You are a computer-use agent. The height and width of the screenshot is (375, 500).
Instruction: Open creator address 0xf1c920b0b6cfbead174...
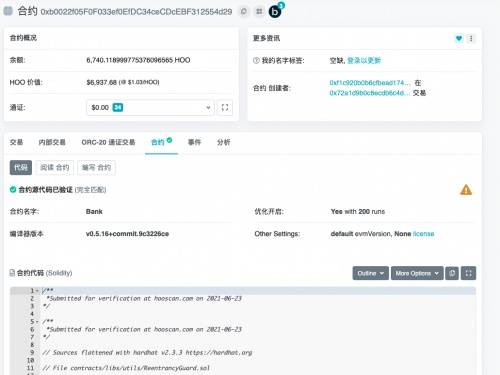[x=370, y=82]
